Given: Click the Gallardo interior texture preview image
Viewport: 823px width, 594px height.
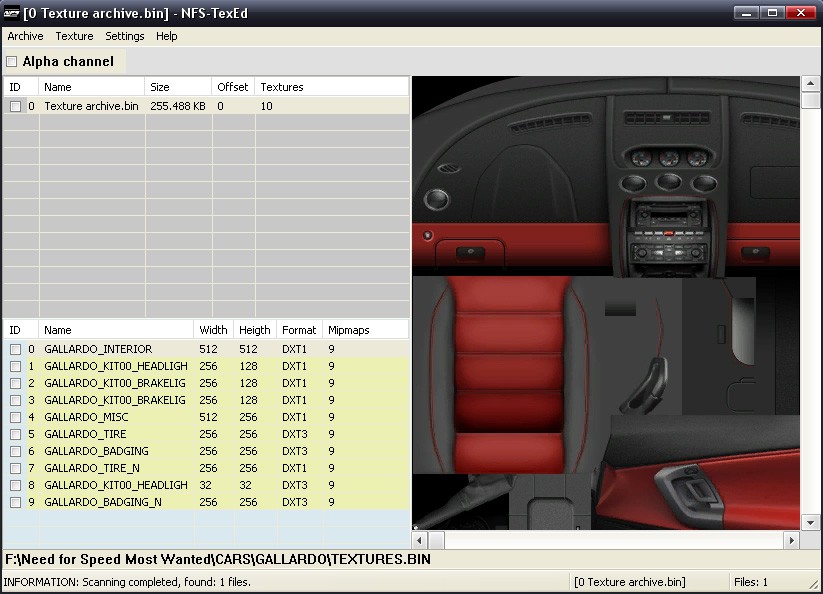Looking at the screenshot, I should click(606, 303).
